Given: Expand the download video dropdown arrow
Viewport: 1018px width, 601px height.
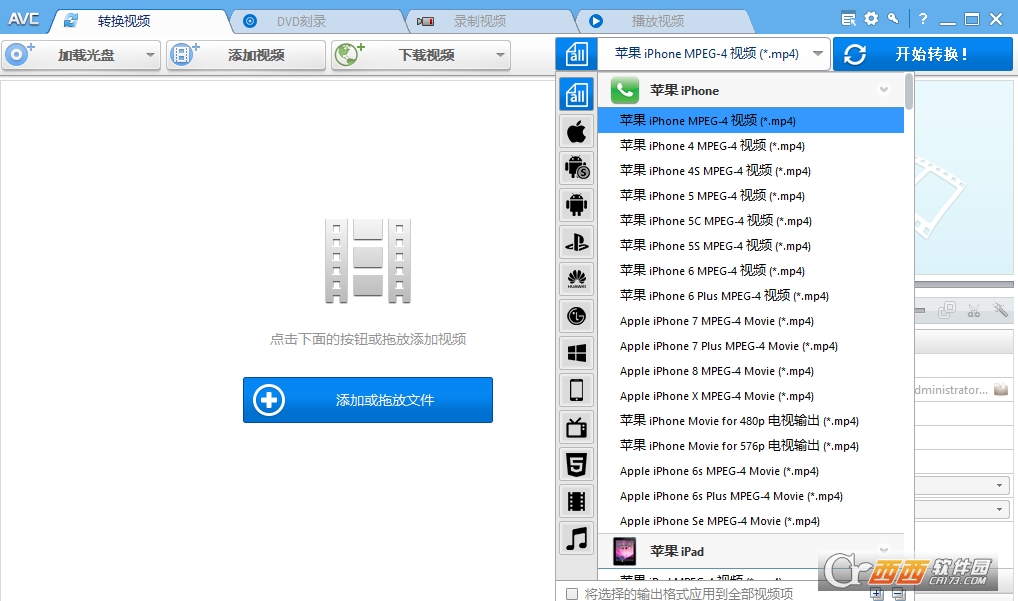Looking at the screenshot, I should coord(500,55).
